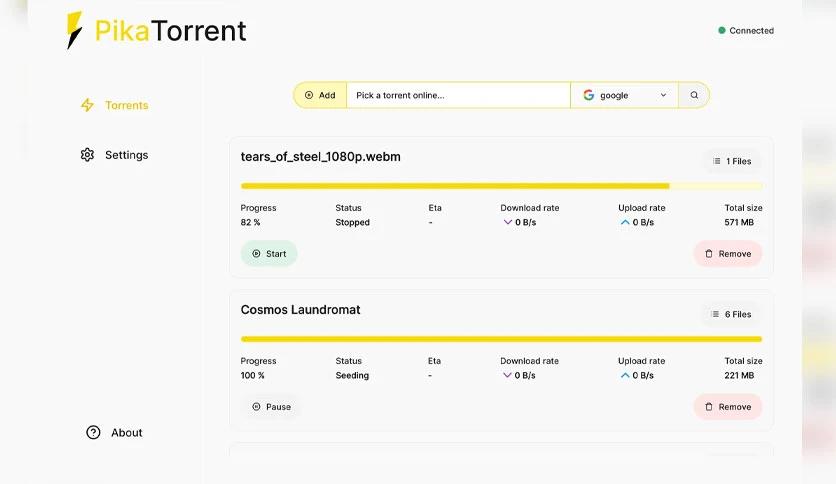Remove the tears_of_steel_1080p.webm torrent
The height and width of the screenshot is (484, 836).
(x=728, y=254)
